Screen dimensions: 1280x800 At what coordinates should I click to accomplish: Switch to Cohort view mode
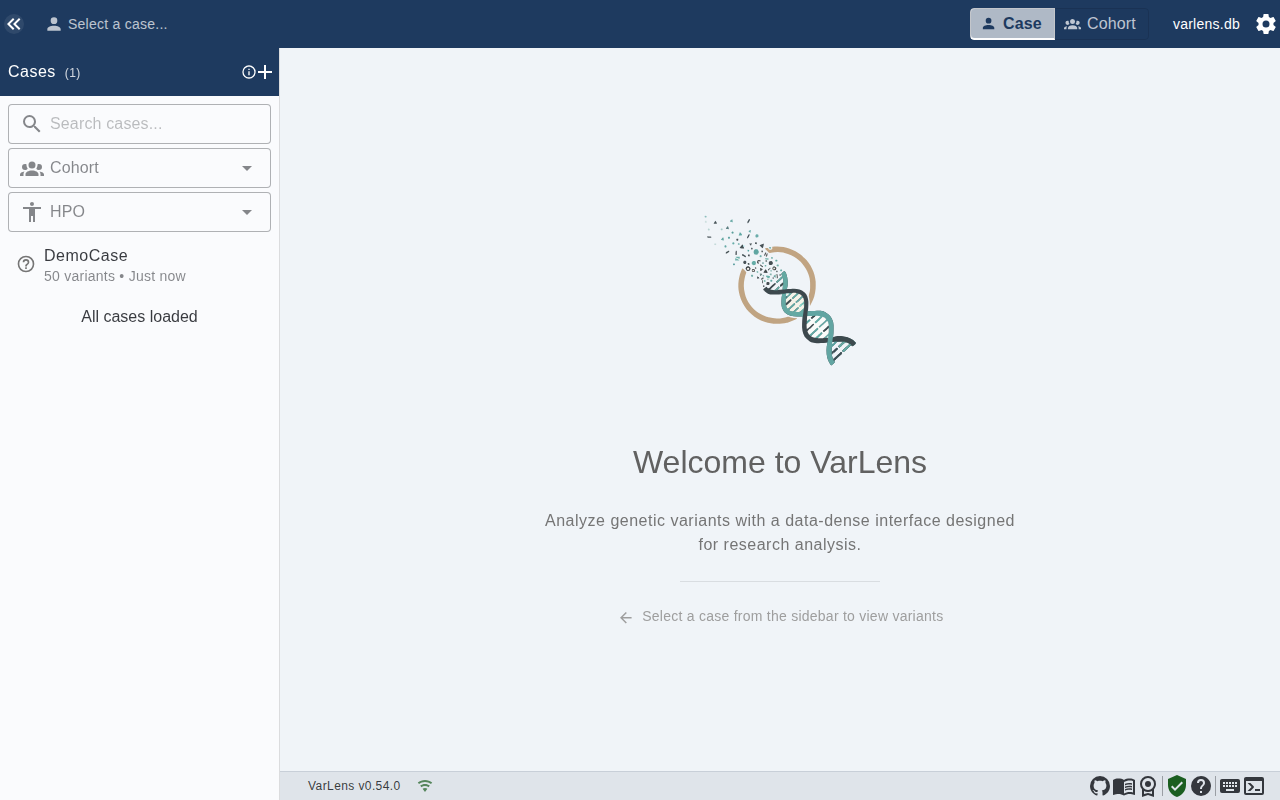1101,24
